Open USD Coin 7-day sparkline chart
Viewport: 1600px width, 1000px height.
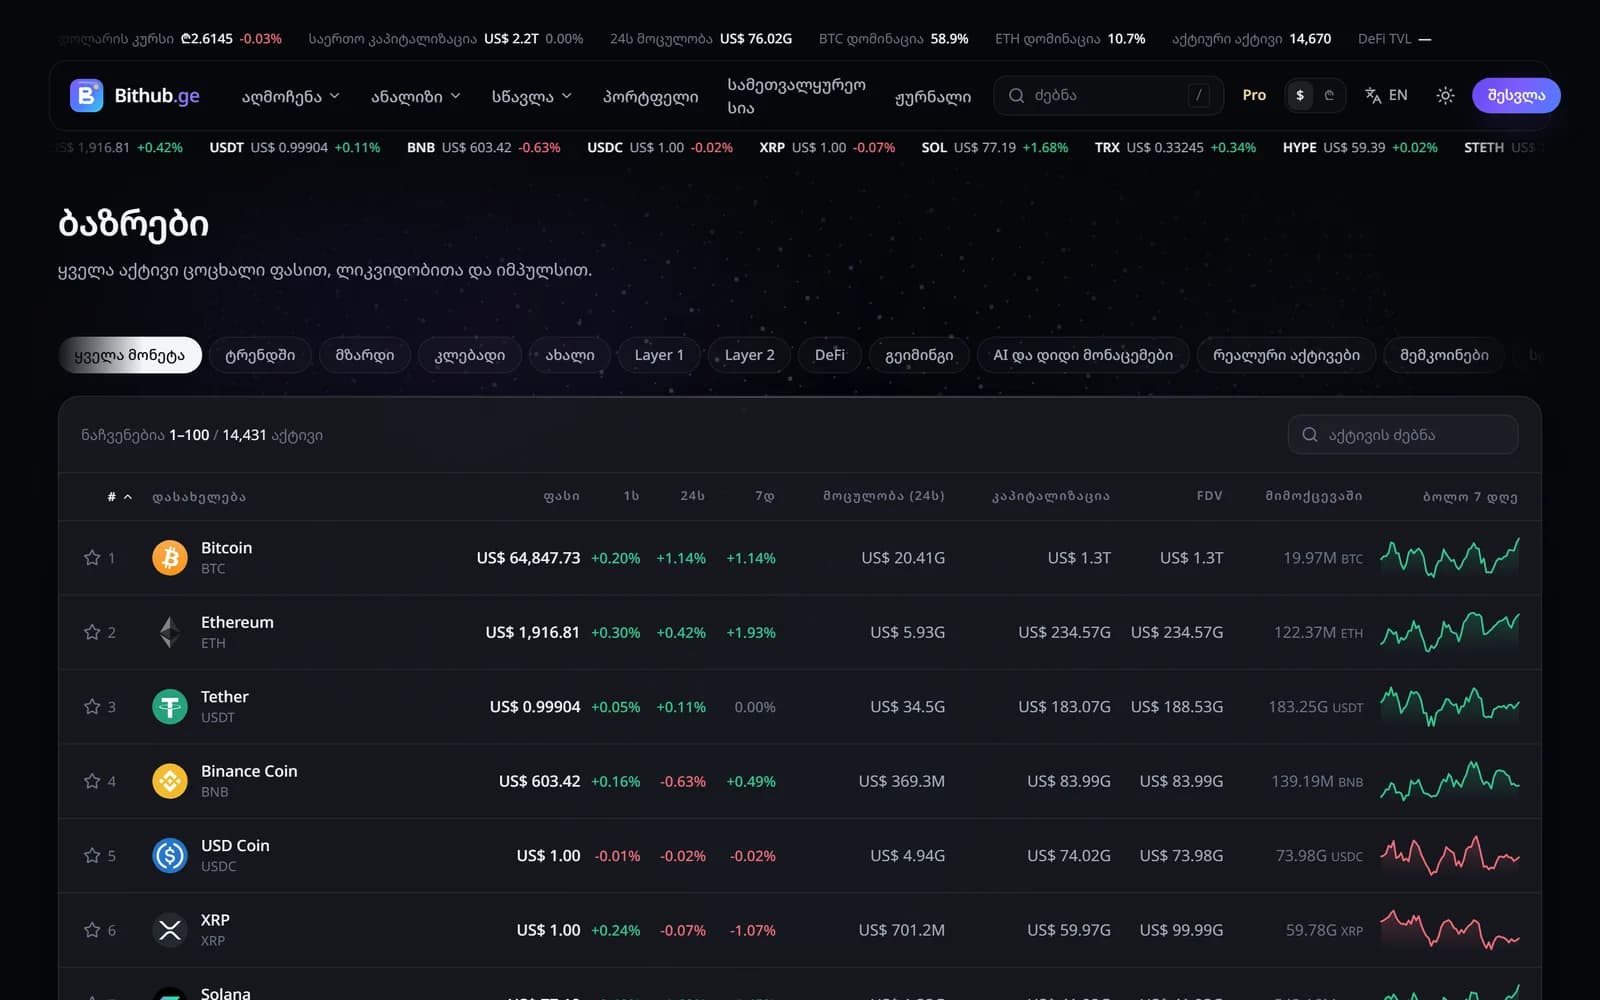tap(1450, 856)
